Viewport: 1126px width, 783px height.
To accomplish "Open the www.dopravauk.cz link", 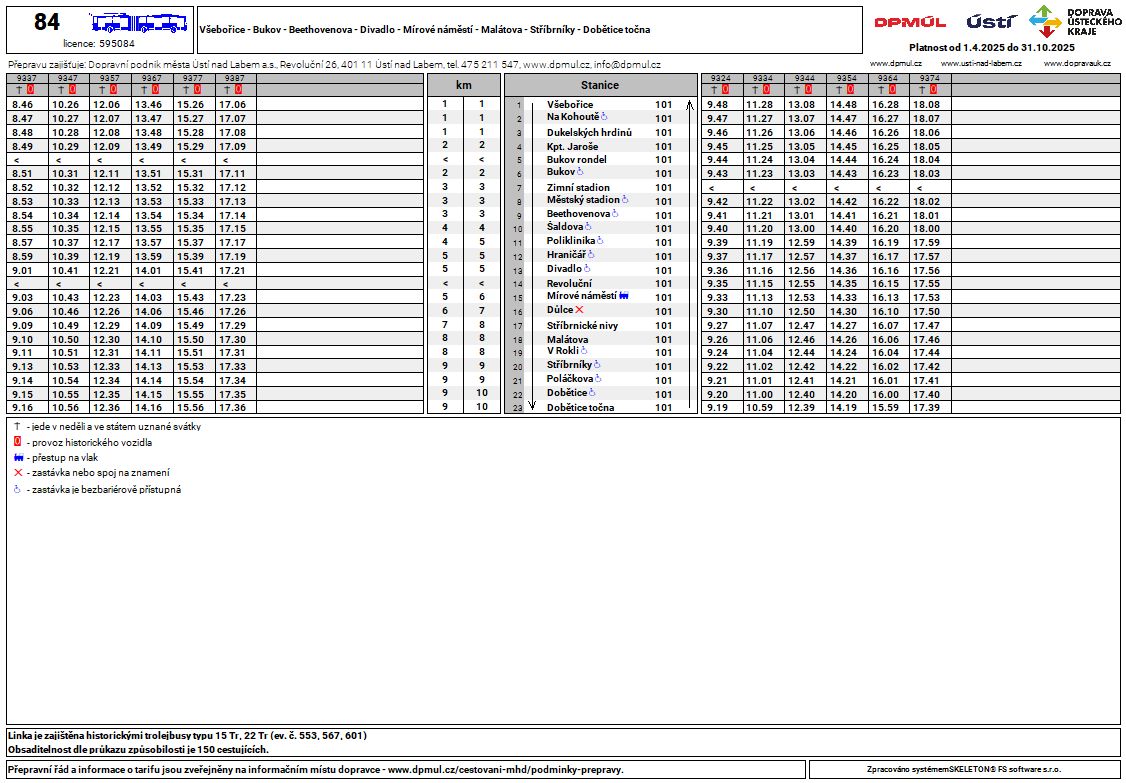I will click(1077, 64).
